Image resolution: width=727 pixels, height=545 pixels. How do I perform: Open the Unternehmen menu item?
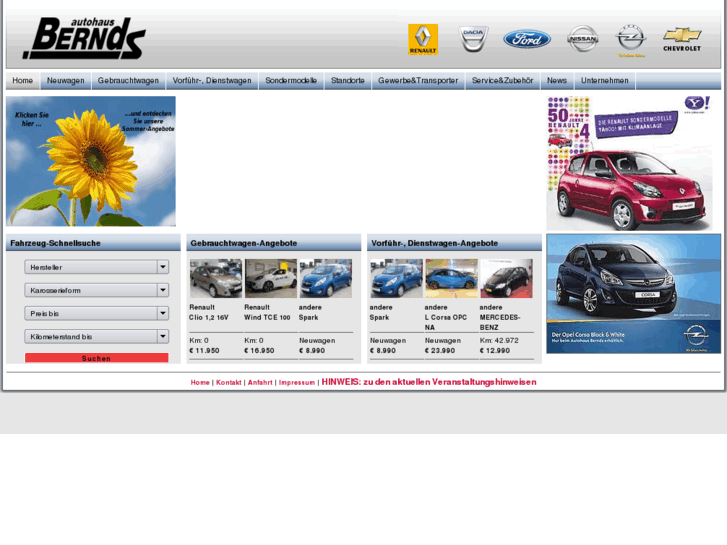pyautogui.click(x=605, y=81)
